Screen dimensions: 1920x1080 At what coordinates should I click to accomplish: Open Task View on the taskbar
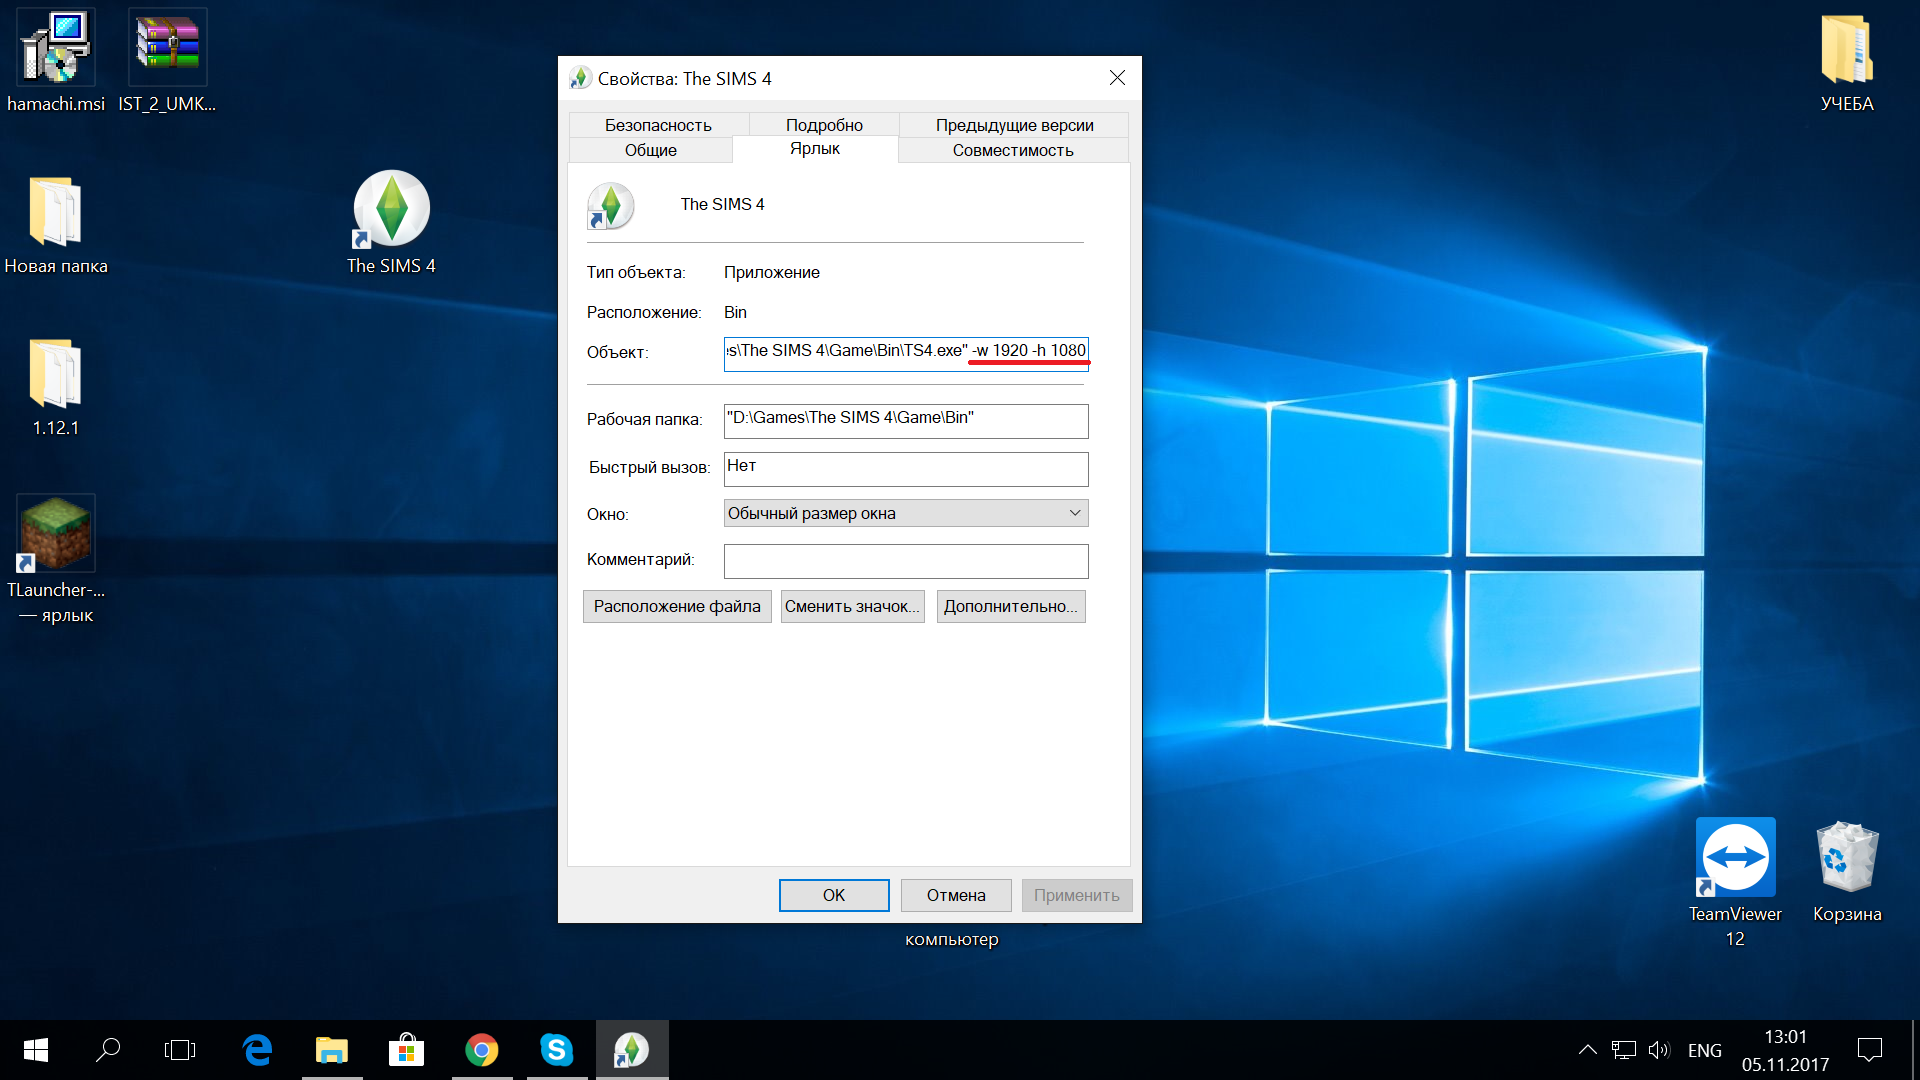point(180,1050)
